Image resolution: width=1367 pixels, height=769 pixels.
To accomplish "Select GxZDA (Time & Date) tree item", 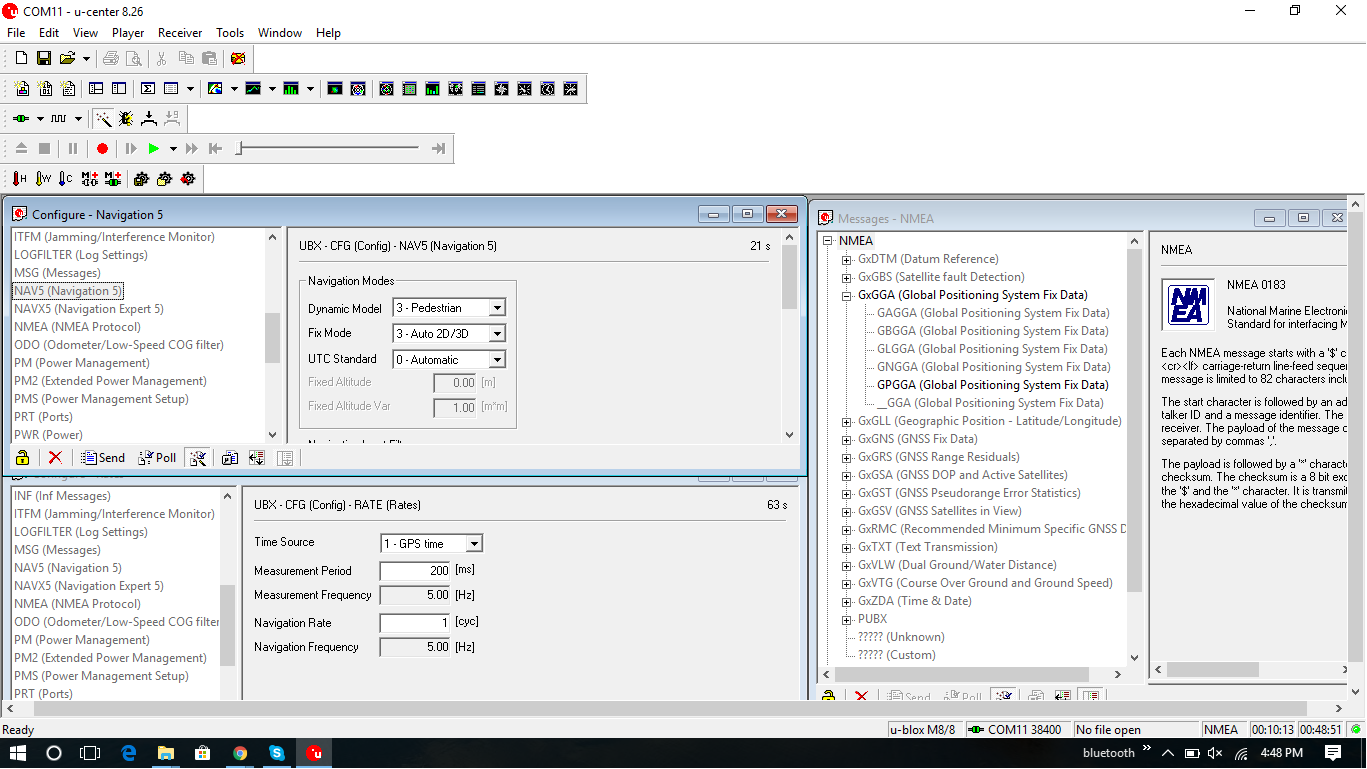I will [x=914, y=601].
